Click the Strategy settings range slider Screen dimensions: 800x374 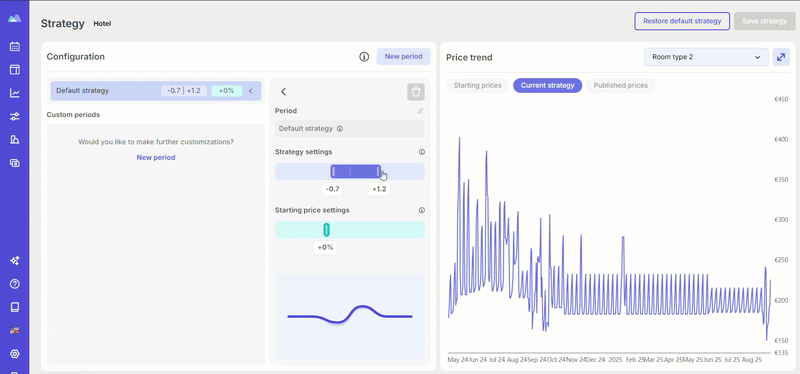[x=356, y=171]
